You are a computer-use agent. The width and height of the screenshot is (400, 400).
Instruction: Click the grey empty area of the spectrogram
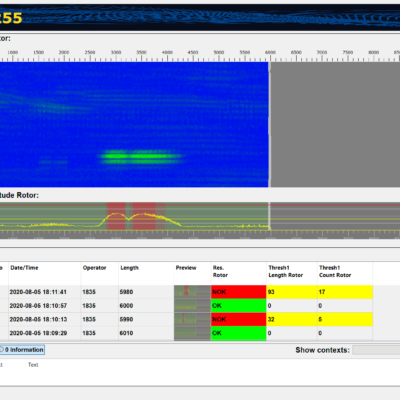coord(335,124)
